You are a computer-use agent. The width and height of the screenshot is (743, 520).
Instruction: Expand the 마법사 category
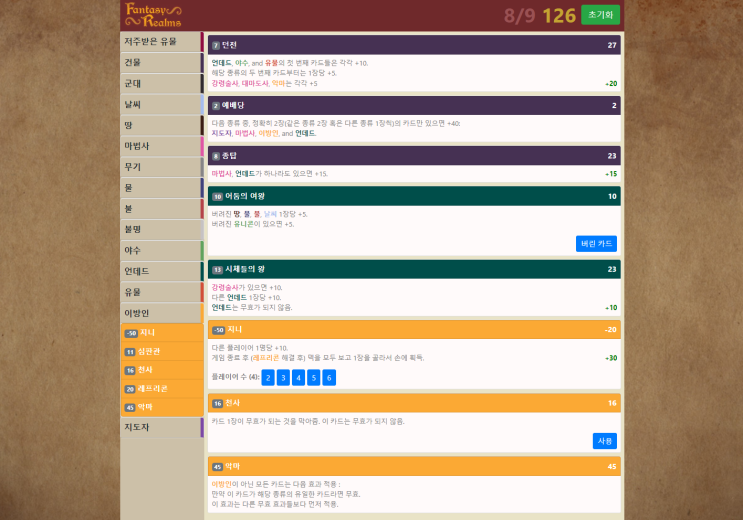pyautogui.click(x=162, y=146)
